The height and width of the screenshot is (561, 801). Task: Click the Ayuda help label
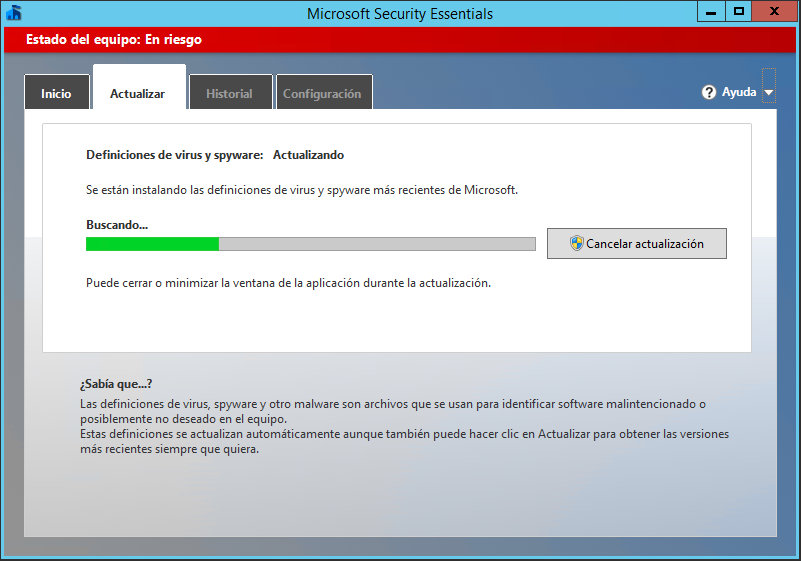[739, 92]
